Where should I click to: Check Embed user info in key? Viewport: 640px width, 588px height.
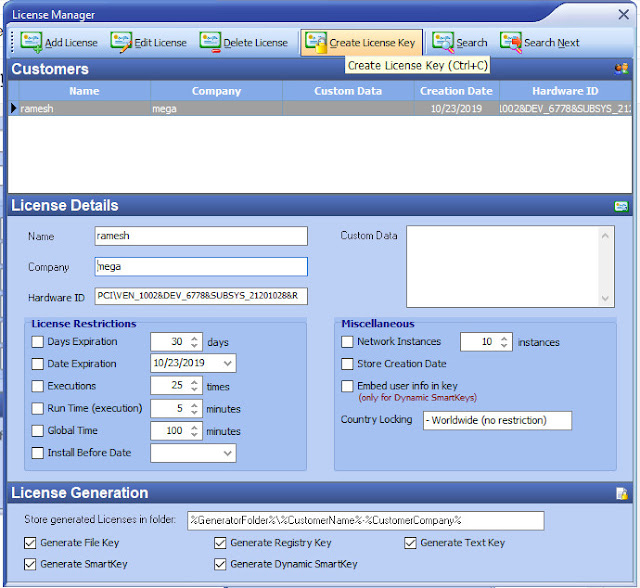pos(347,386)
